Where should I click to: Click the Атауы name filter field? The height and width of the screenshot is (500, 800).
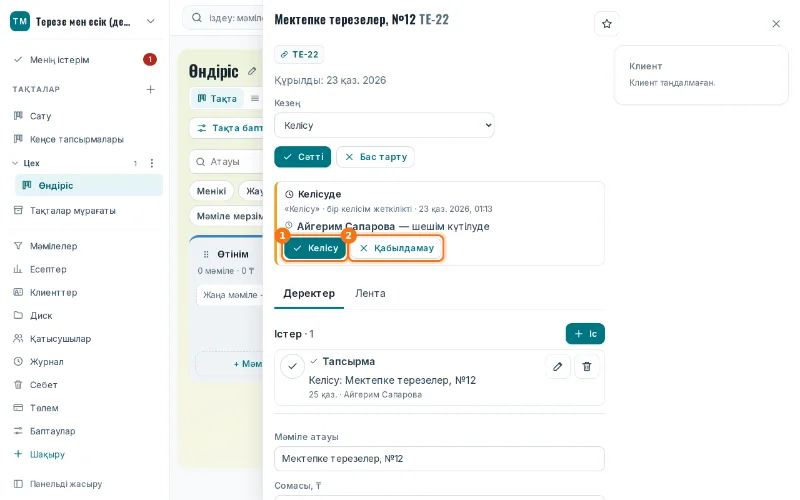[x=227, y=162]
